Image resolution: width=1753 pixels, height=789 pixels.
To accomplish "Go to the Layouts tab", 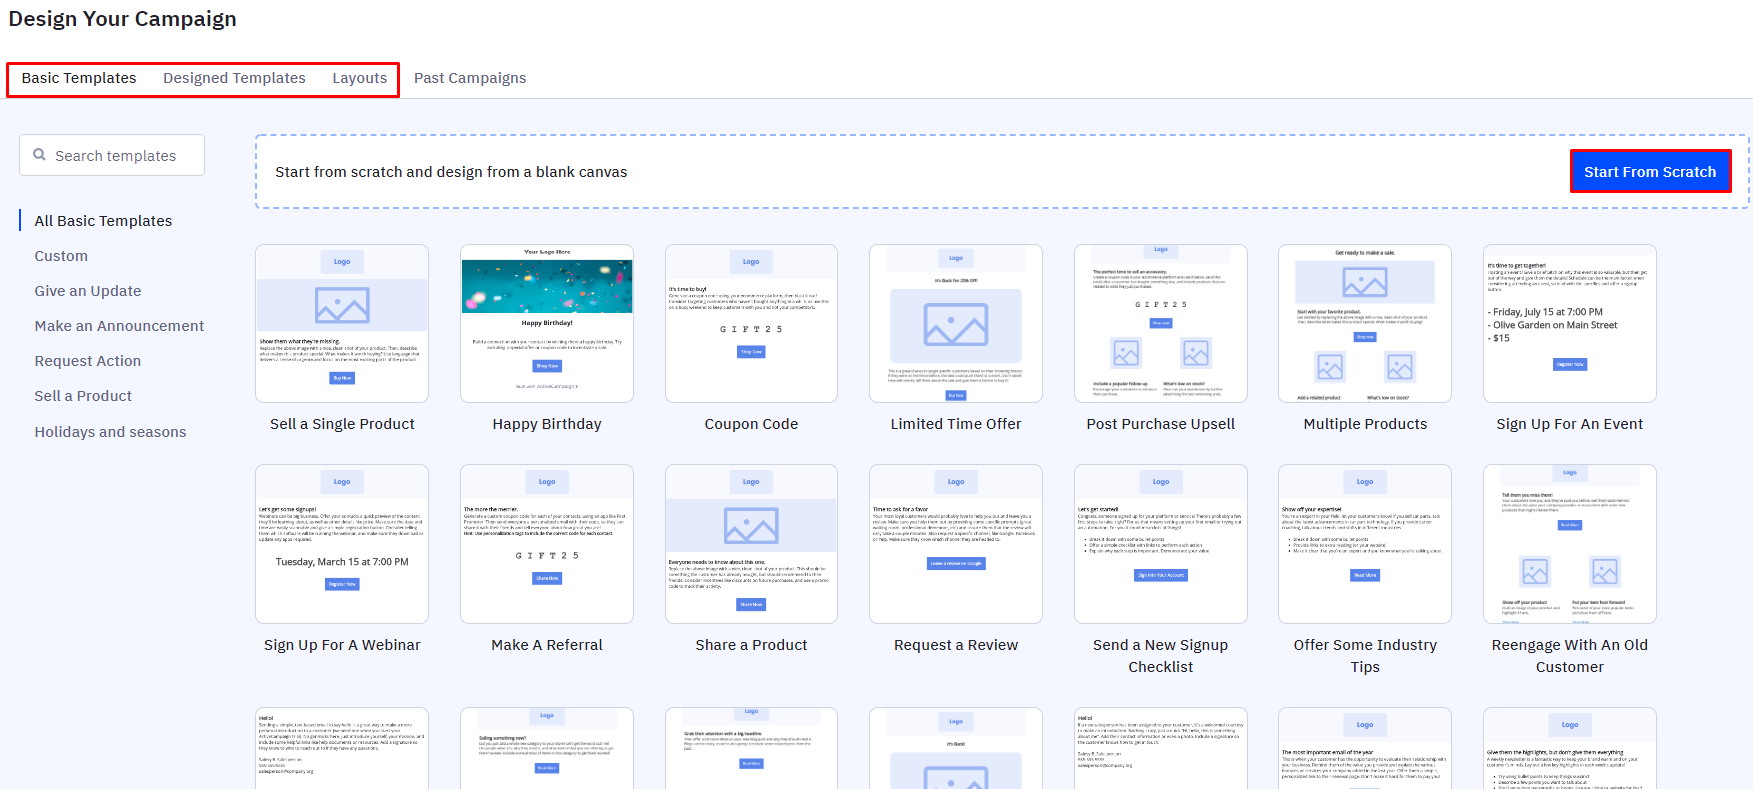I will 359,78.
